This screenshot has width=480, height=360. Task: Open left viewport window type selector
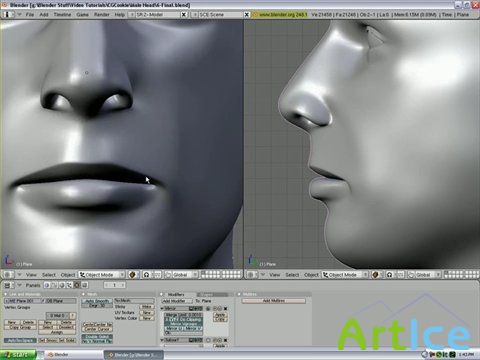8,275
